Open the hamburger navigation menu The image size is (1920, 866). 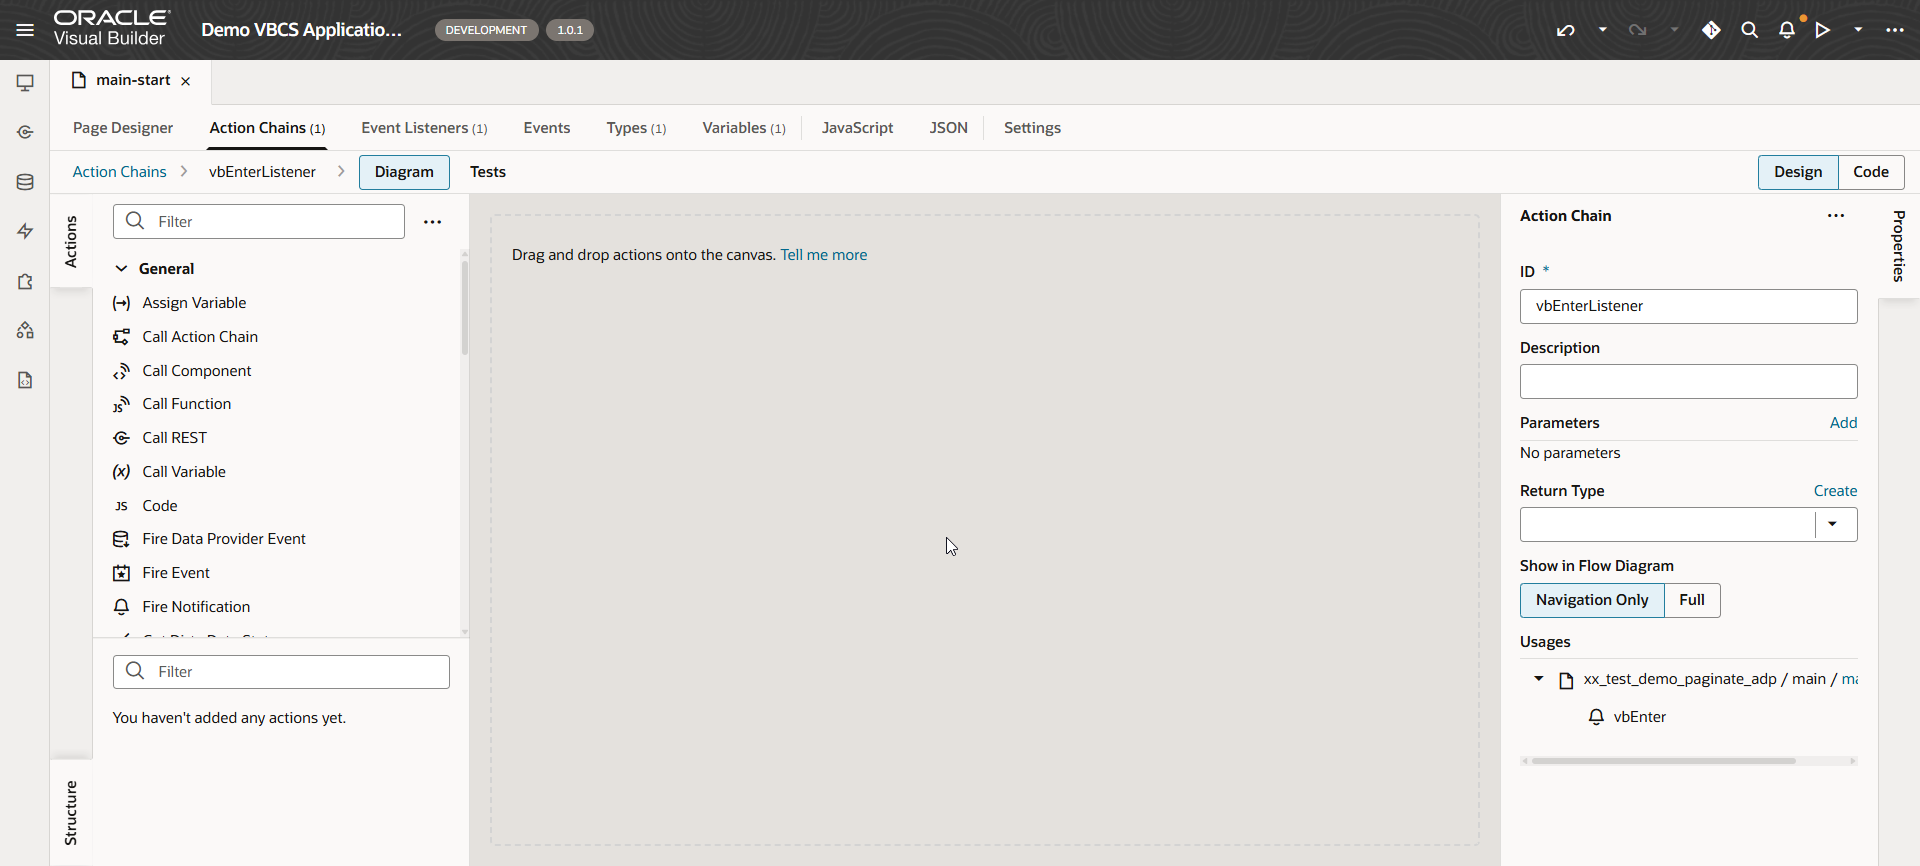[x=25, y=30]
